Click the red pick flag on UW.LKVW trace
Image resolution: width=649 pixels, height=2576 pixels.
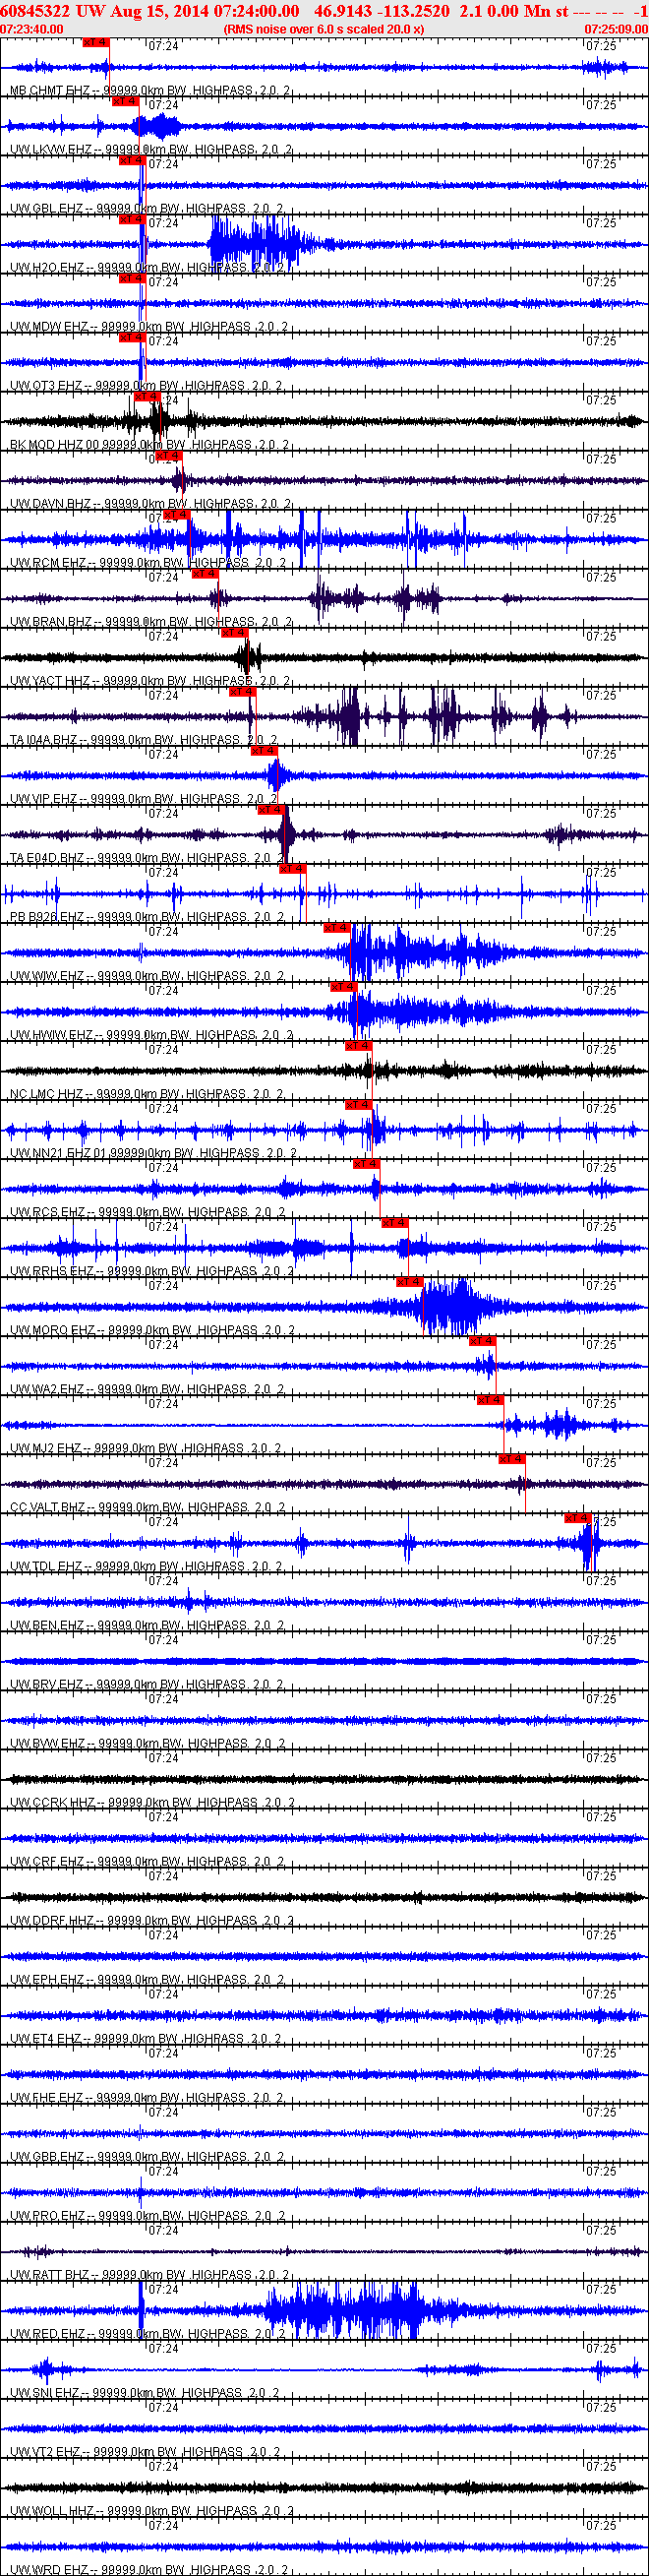pyautogui.click(x=124, y=101)
